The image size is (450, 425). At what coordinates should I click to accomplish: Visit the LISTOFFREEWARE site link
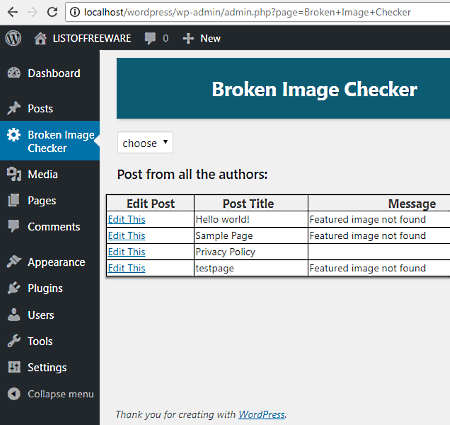coord(92,38)
